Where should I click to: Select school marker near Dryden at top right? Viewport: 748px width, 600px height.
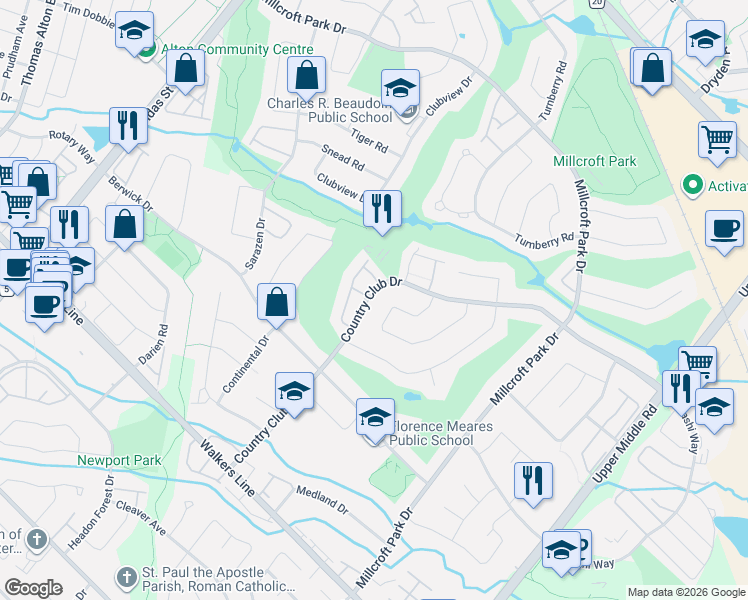click(705, 41)
